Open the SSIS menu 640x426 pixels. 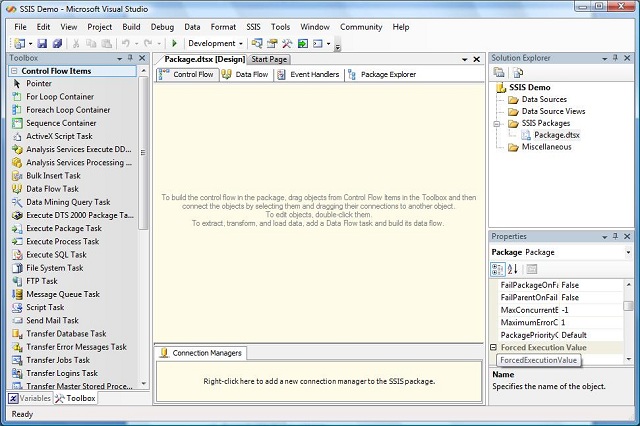(253, 27)
